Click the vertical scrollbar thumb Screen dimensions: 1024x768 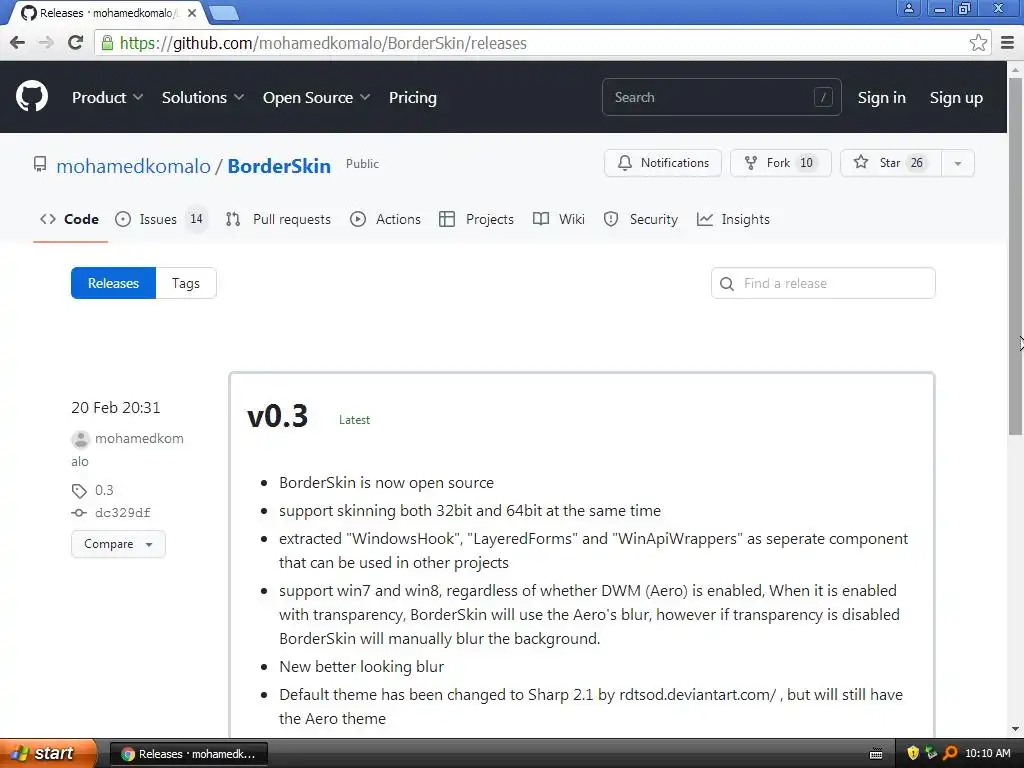(x=1015, y=255)
